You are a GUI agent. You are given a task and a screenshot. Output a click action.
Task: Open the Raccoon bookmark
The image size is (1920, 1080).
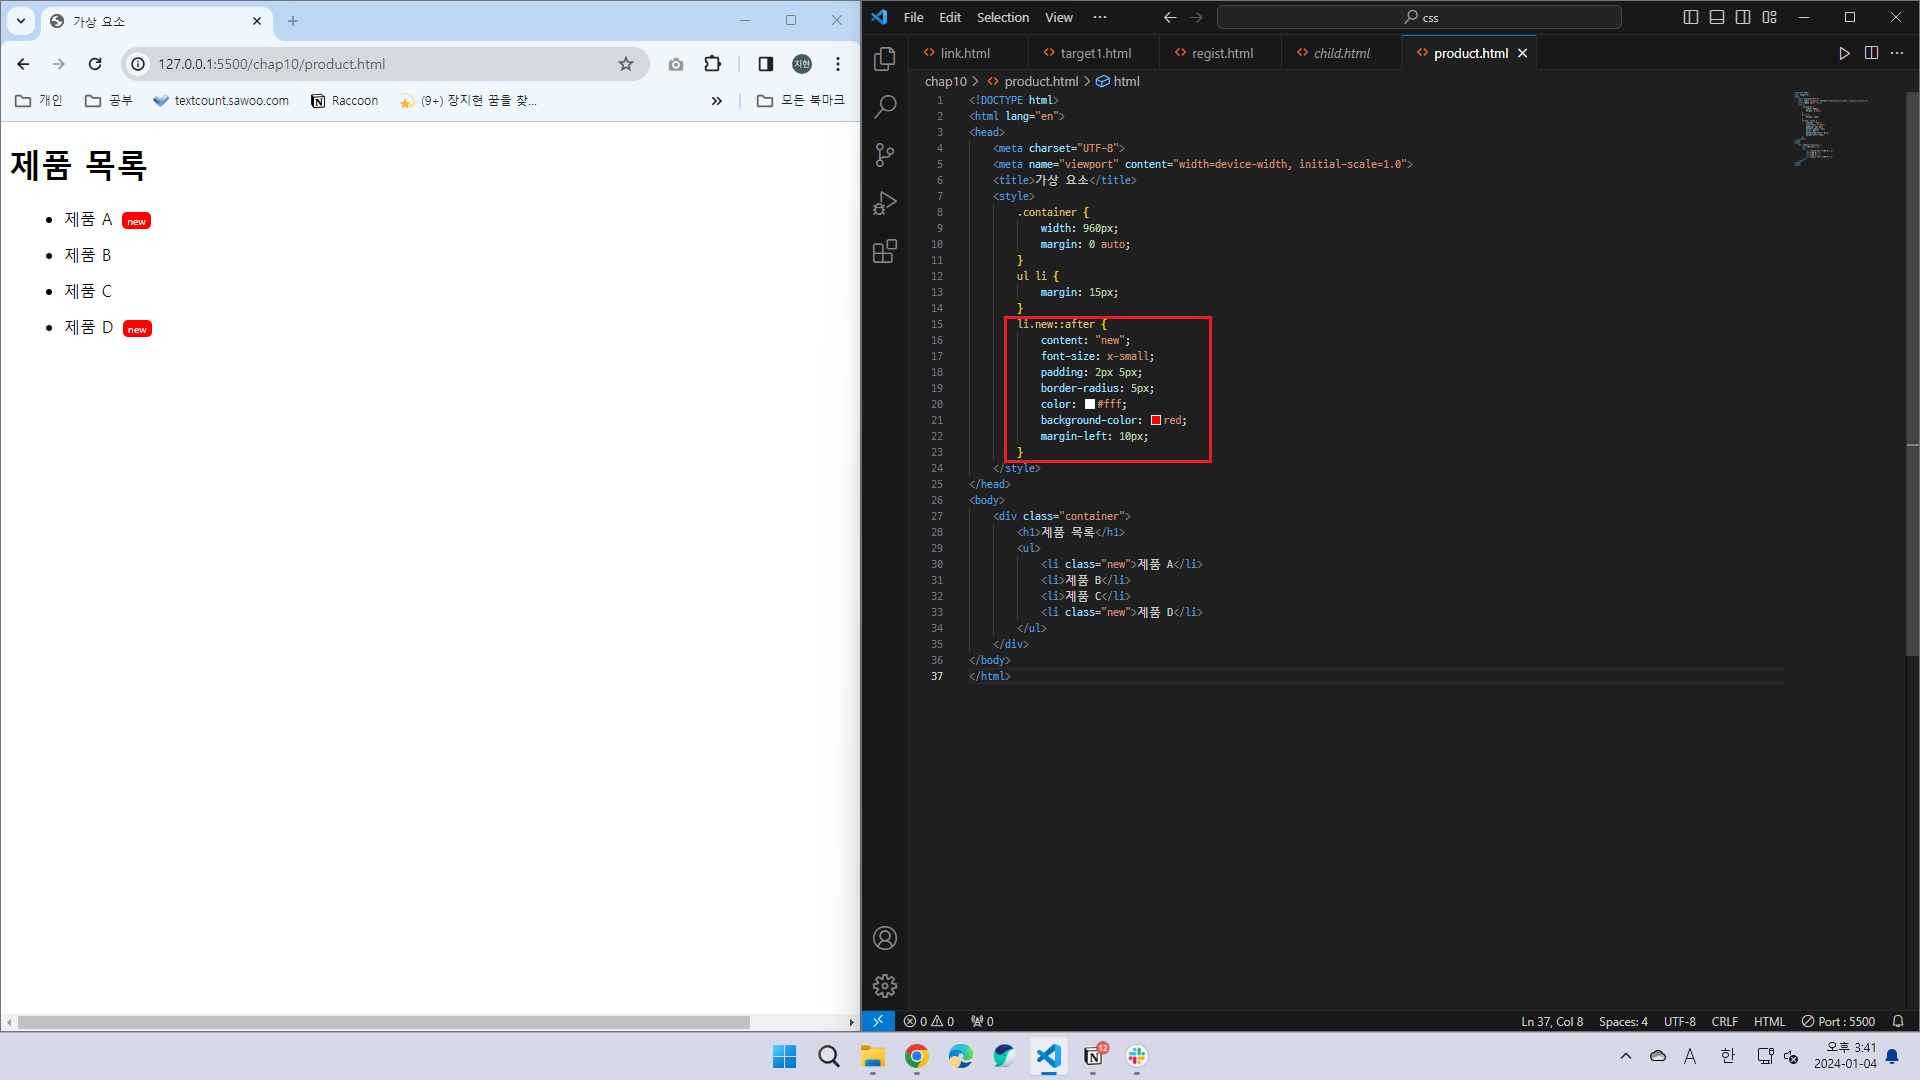click(345, 101)
